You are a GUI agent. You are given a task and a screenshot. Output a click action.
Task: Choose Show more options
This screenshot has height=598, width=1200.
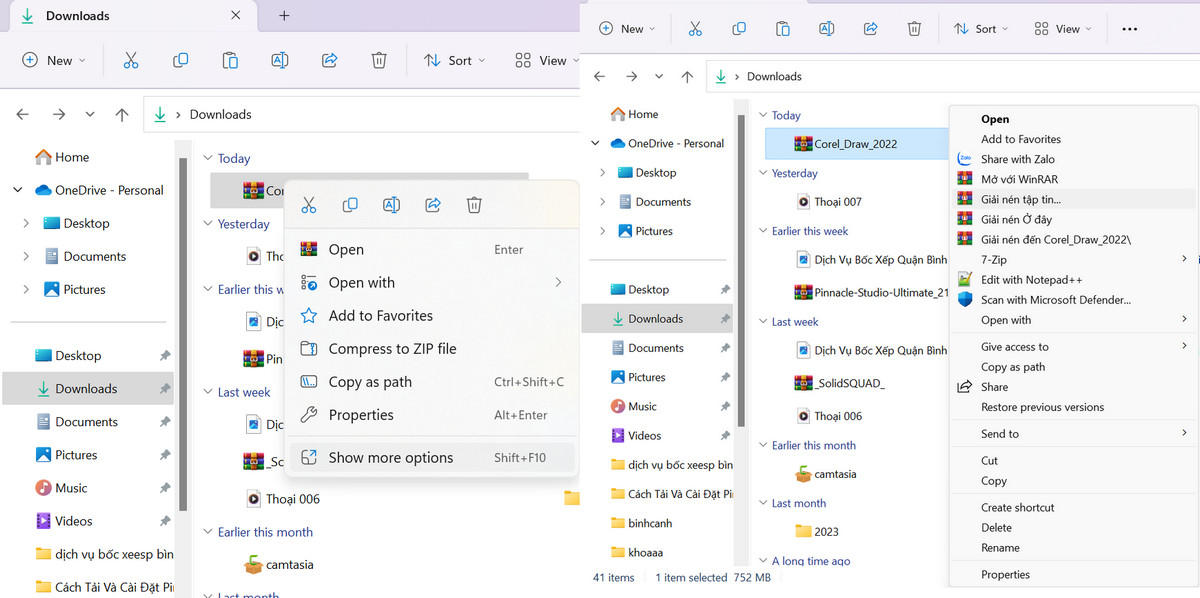pos(391,458)
